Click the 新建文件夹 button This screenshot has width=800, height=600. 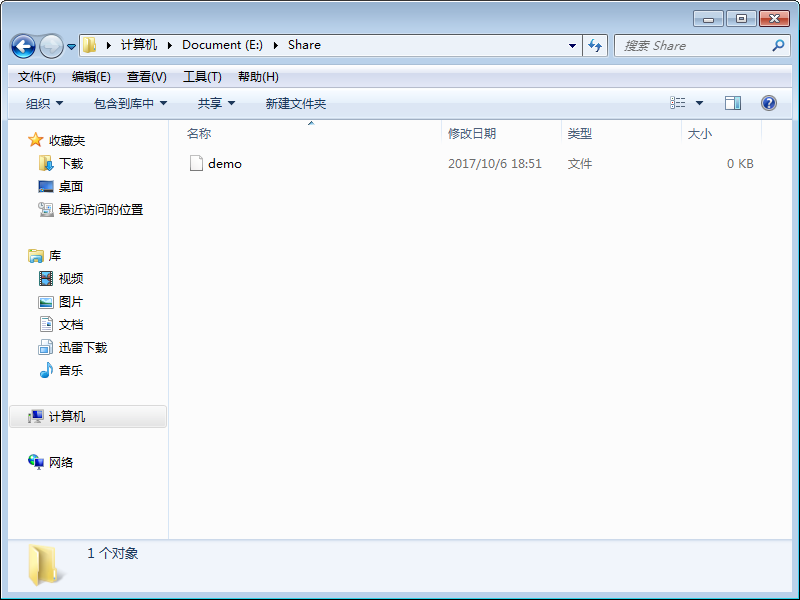click(294, 103)
